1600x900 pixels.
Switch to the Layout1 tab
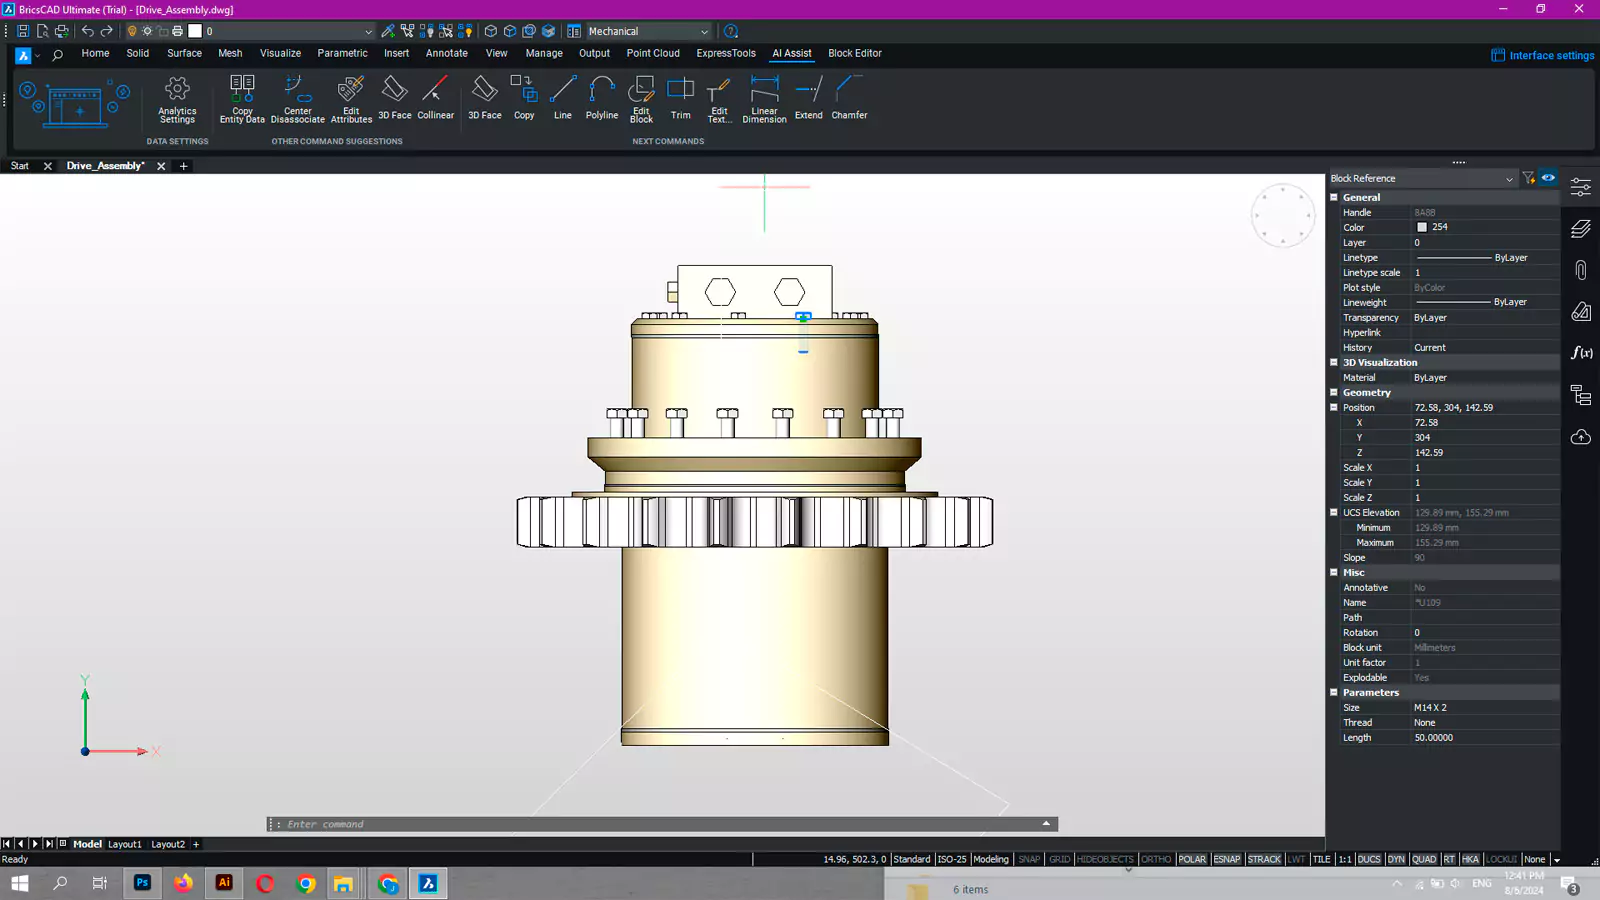pos(125,844)
